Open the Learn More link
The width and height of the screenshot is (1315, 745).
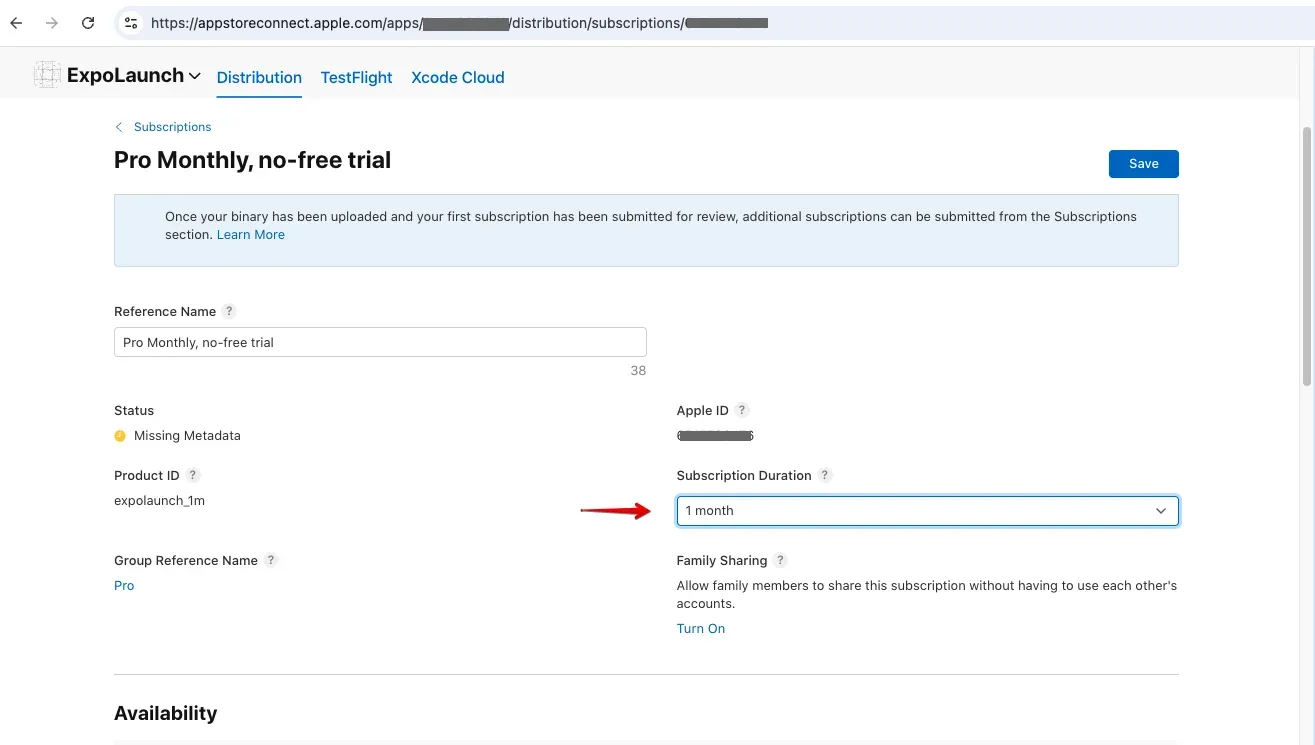[251, 234]
